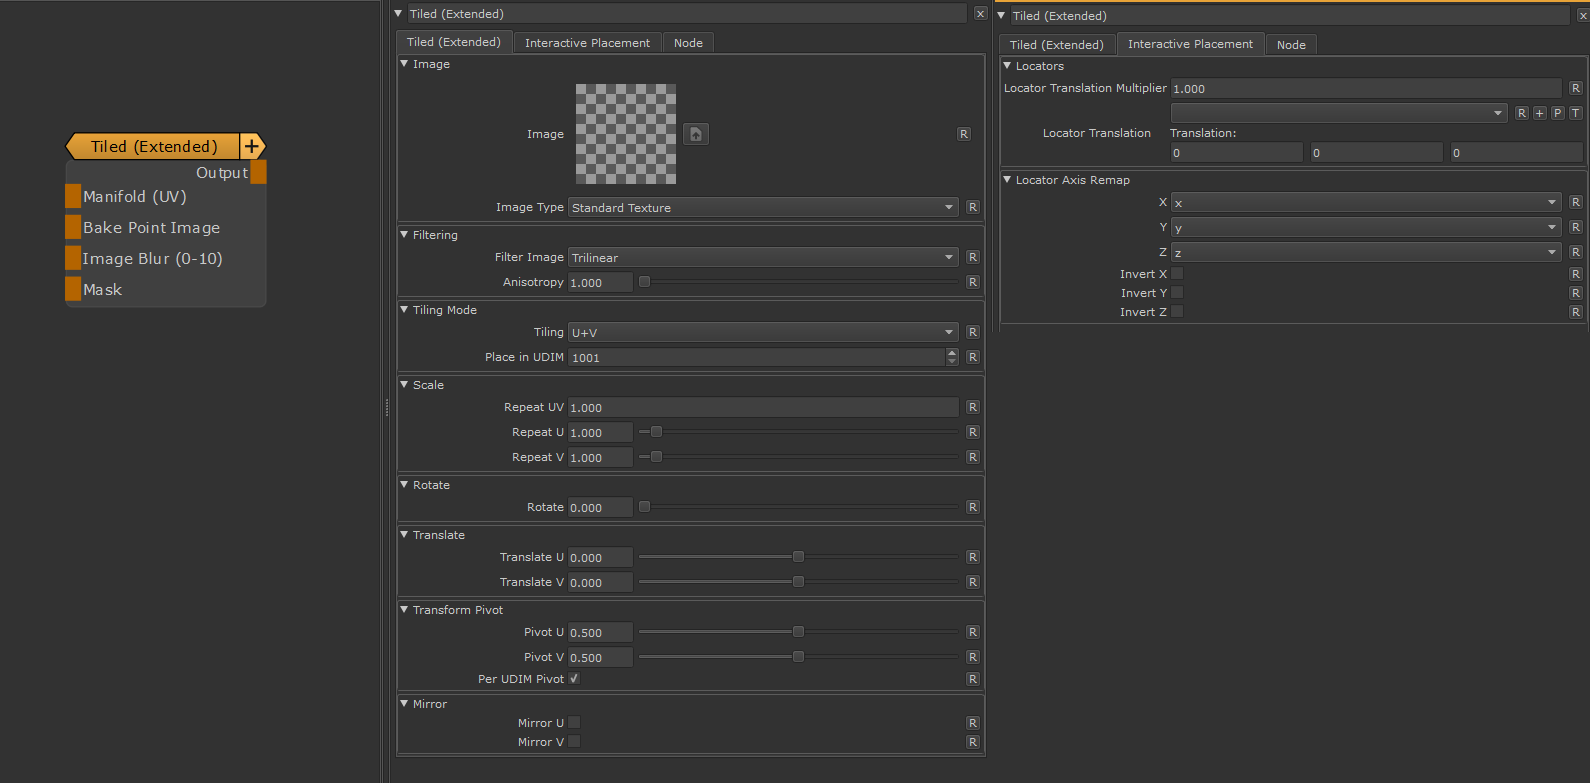This screenshot has height=783, width=1590.
Task: Click the plus icon on the Tiled node
Action: [x=252, y=147]
